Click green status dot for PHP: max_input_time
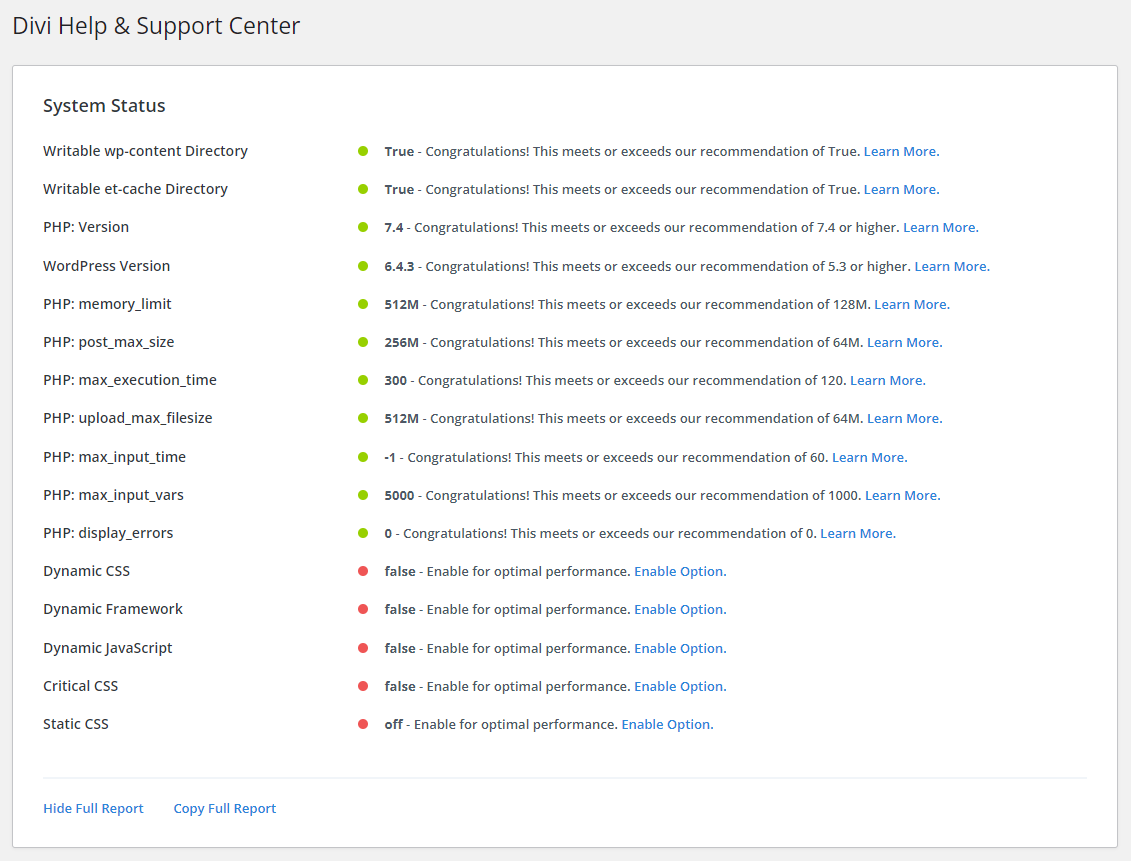 click(x=363, y=457)
